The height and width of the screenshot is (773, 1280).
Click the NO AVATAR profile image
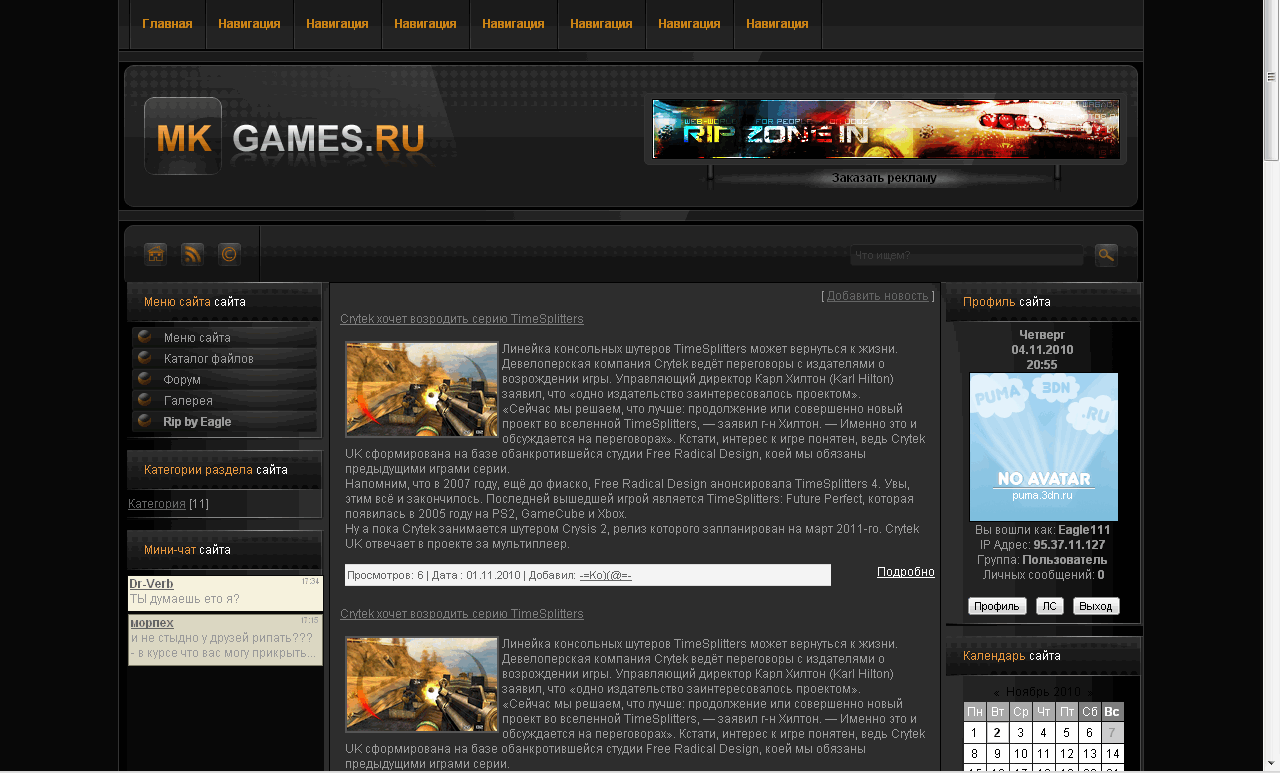1044,447
